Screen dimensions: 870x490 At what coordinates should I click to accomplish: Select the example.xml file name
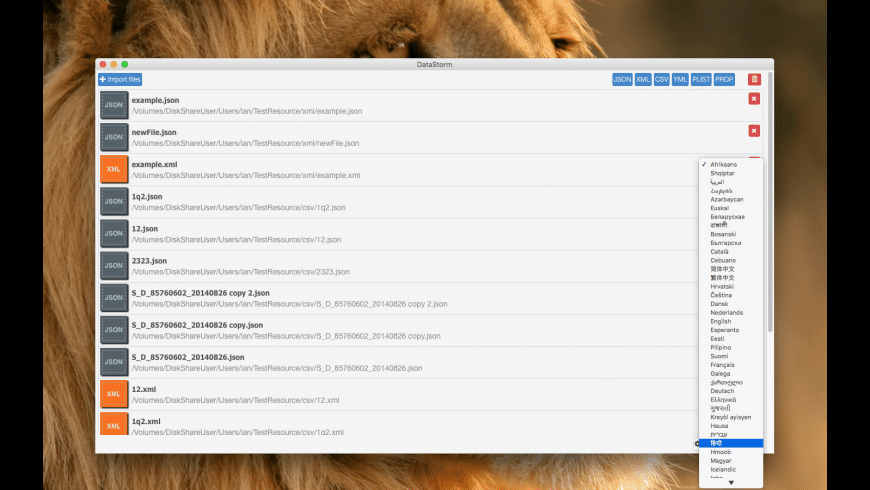click(154, 165)
